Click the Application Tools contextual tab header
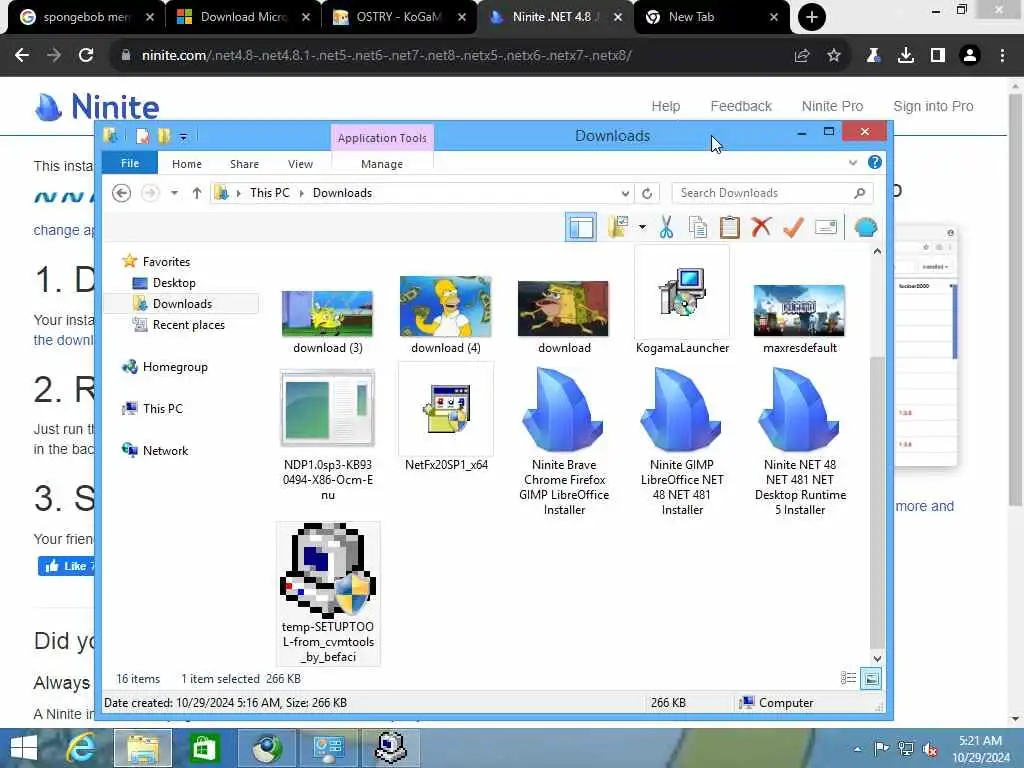This screenshot has width=1024, height=768. [x=382, y=138]
